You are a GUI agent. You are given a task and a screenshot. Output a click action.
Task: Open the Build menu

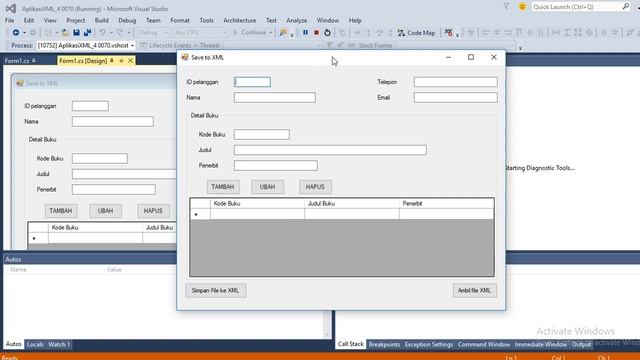[101, 20]
